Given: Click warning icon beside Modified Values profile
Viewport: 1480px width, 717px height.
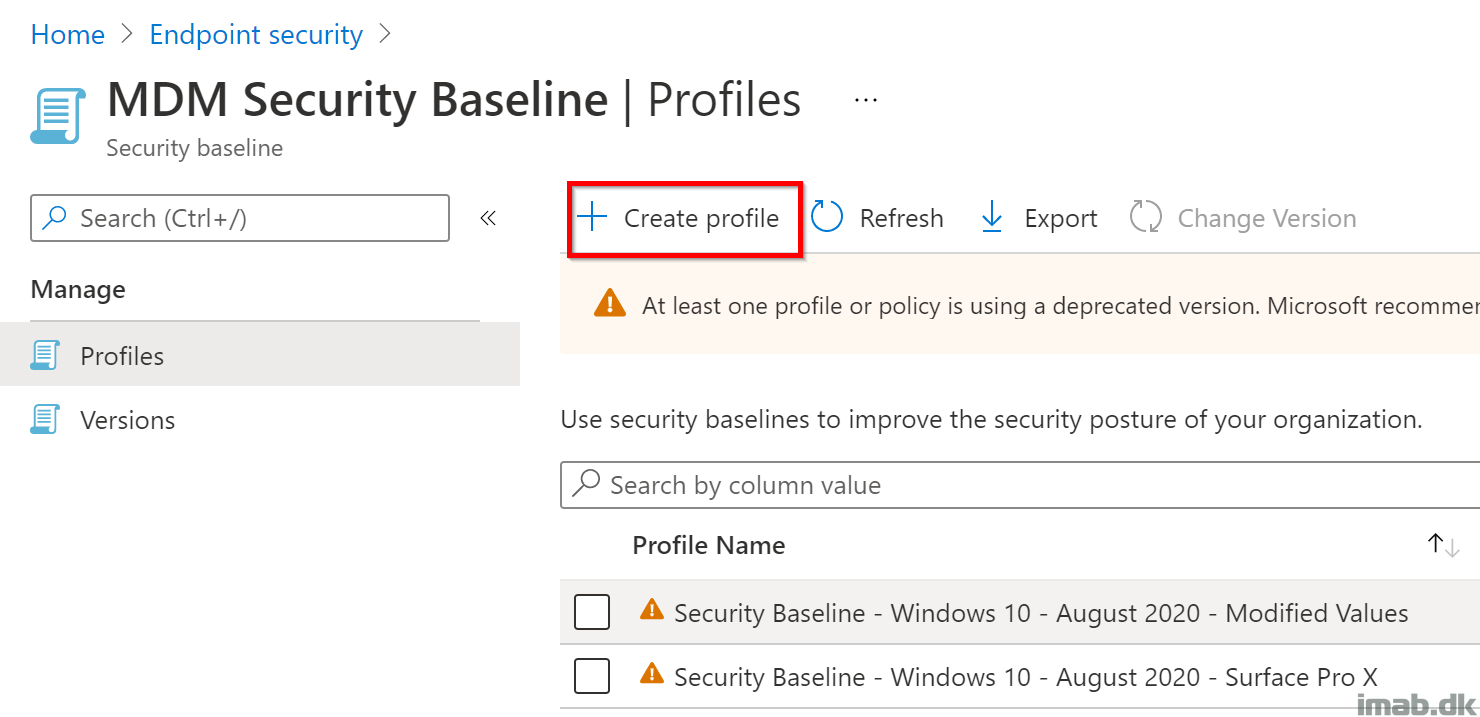Looking at the screenshot, I should click(x=651, y=610).
